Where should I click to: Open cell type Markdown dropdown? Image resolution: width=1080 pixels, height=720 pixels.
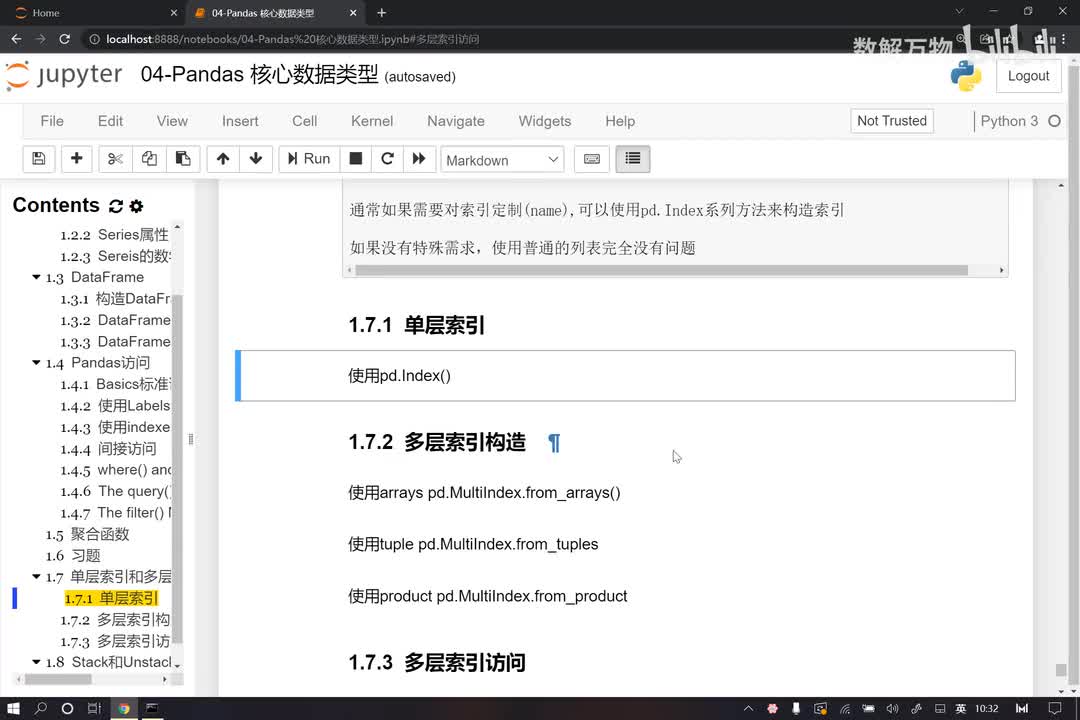(x=502, y=160)
